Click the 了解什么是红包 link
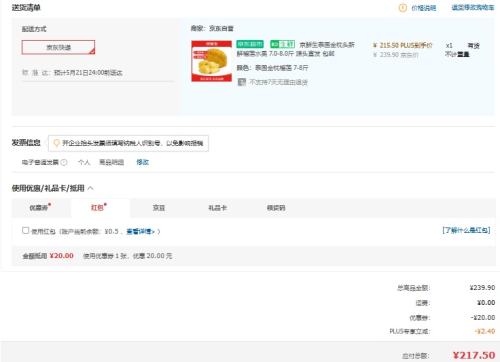 [x=466, y=230]
